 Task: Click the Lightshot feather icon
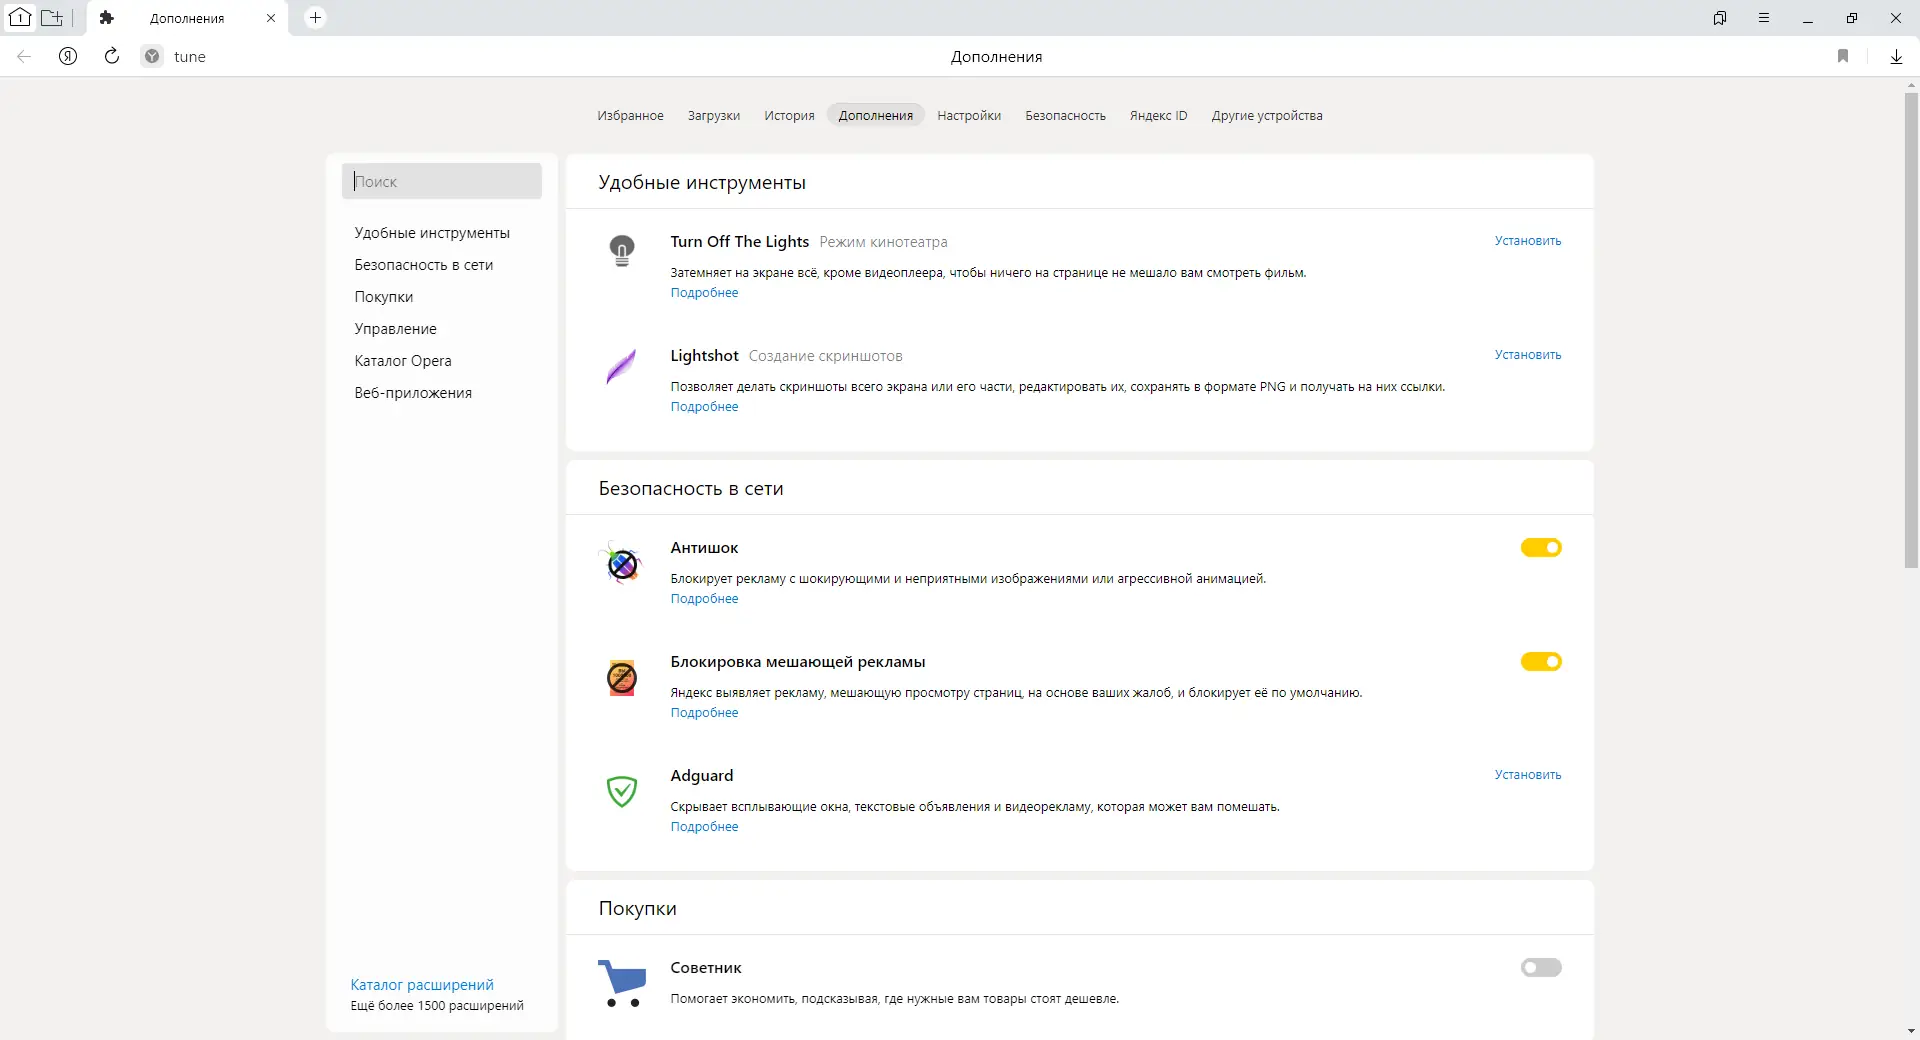point(621,366)
